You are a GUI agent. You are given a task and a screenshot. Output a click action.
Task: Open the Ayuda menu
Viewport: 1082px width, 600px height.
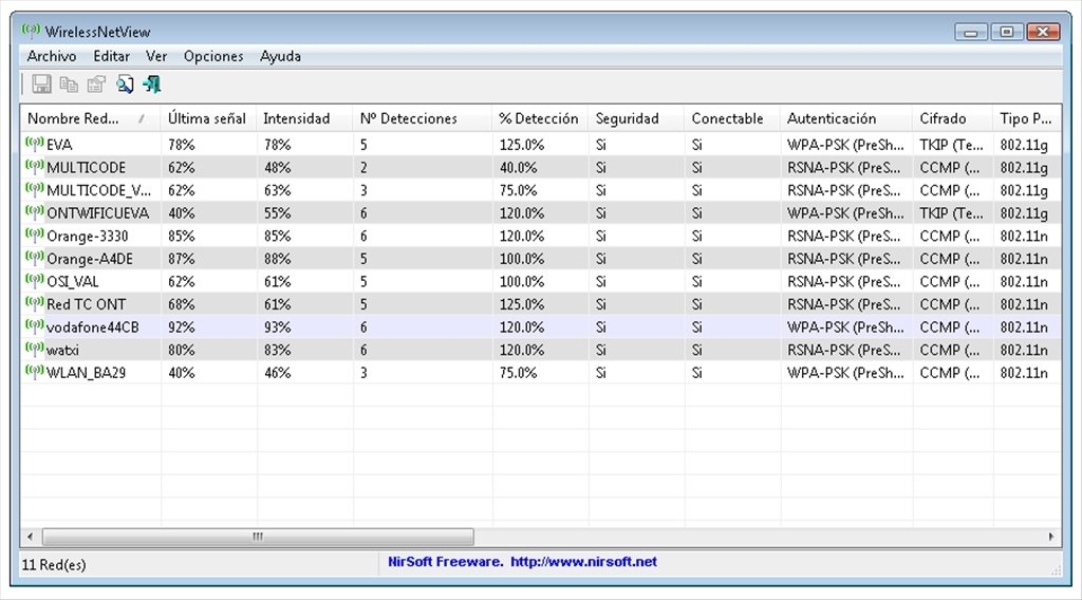[x=280, y=57]
